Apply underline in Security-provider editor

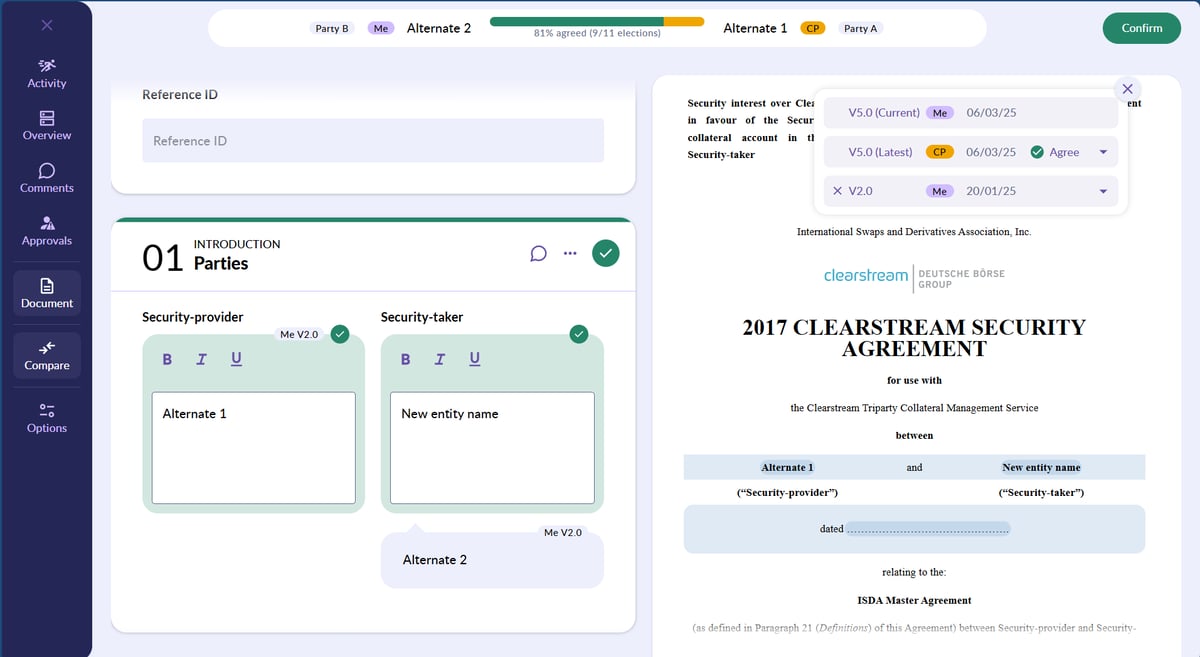[236, 359]
